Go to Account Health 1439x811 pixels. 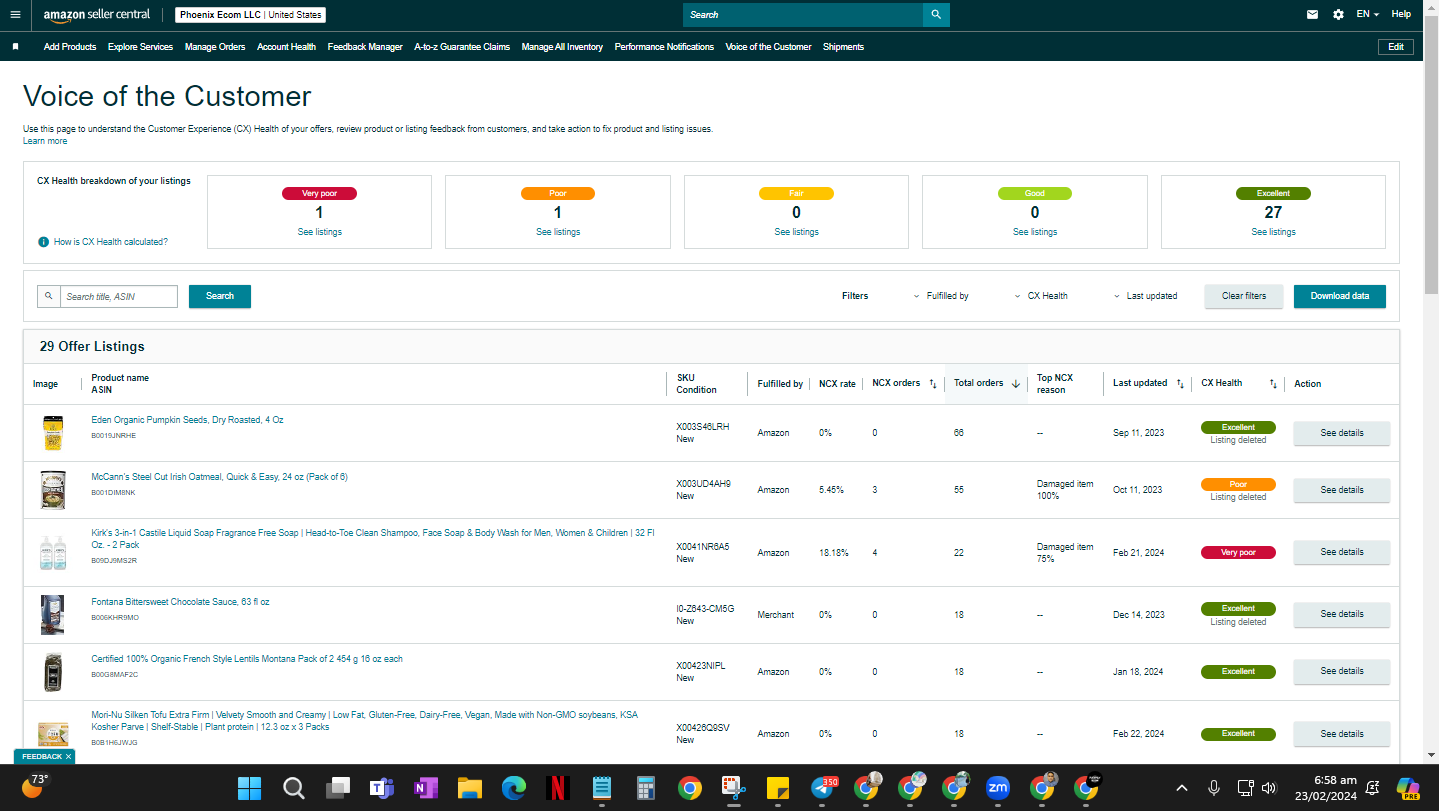point(286,47)
